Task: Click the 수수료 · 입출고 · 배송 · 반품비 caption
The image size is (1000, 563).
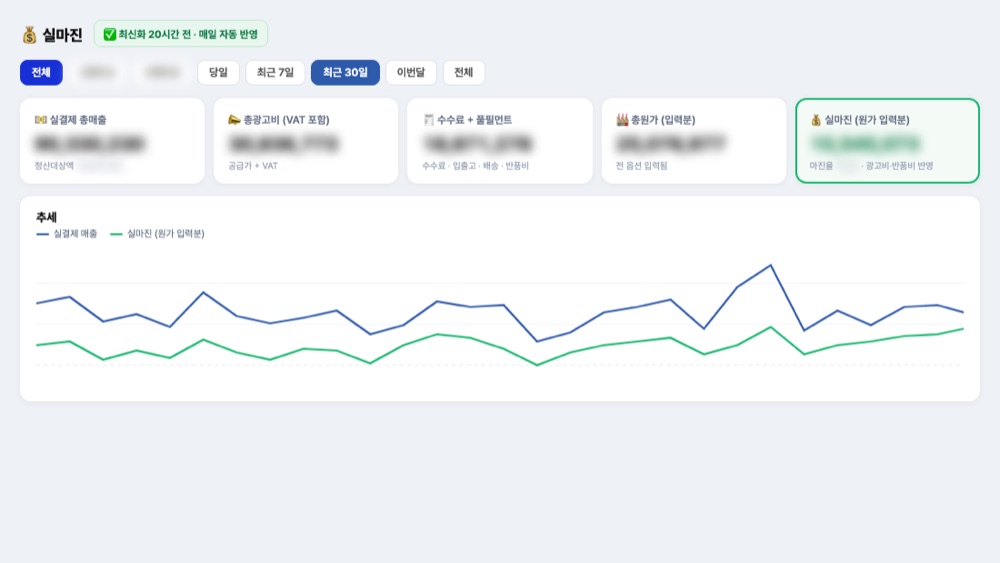Action: 475,165
